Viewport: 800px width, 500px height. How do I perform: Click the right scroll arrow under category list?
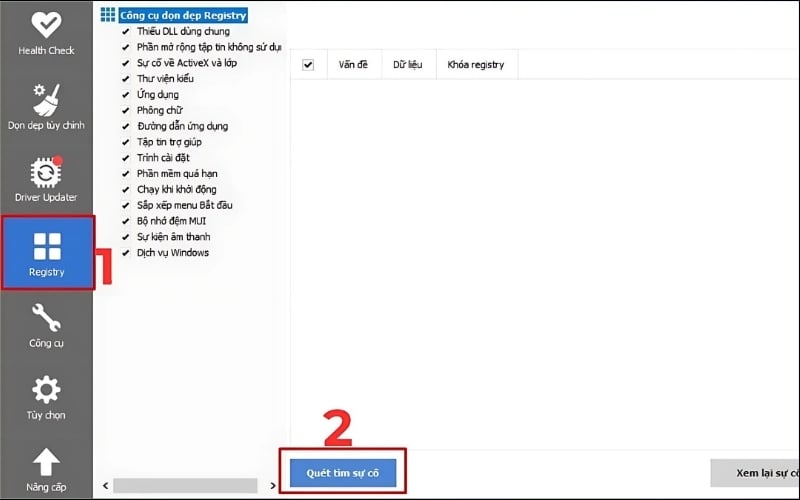[273, 486]
